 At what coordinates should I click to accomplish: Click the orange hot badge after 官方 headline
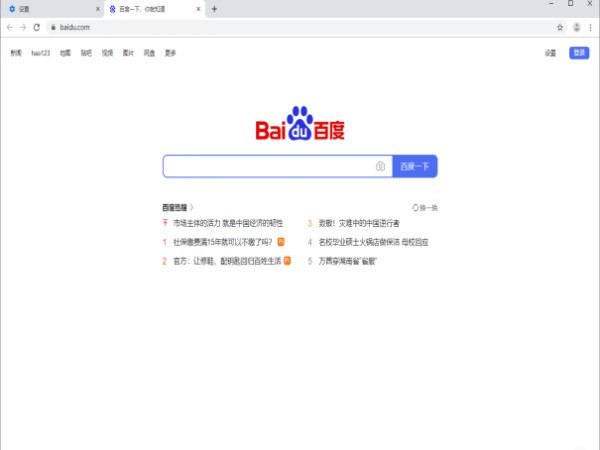click(x=287, y=261)
